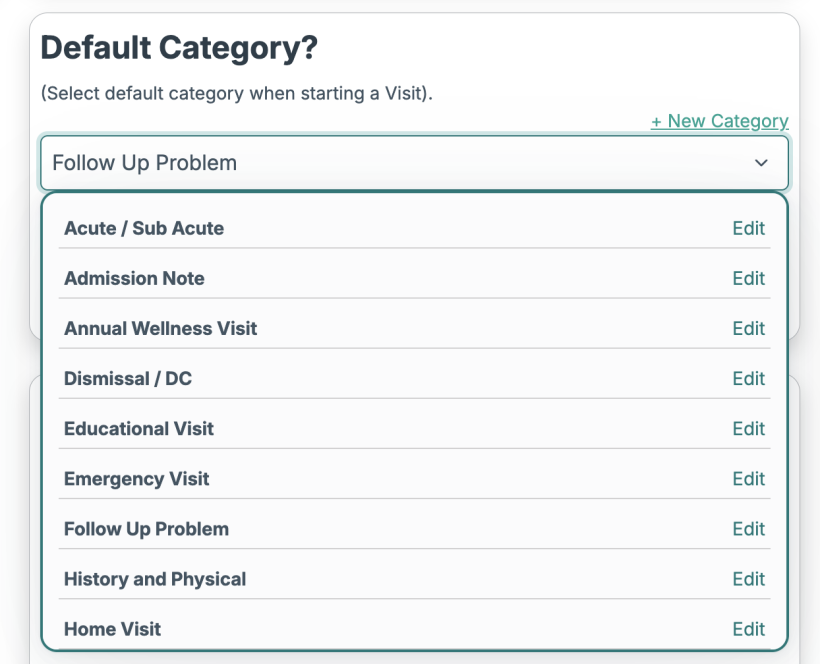820x664 pixels.
Task: Select Annual Wellness Visit category
Action: tap(161, 328)
